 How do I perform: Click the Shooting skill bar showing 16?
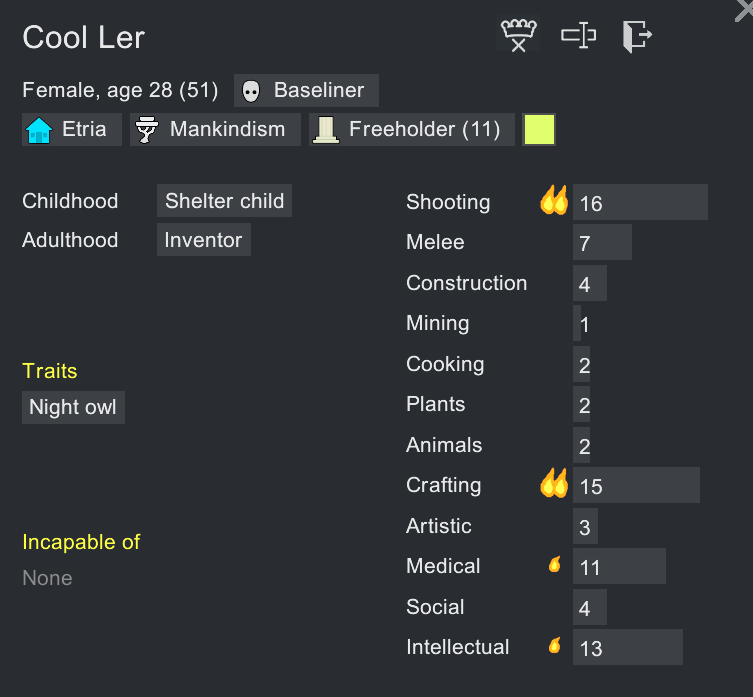640,202
